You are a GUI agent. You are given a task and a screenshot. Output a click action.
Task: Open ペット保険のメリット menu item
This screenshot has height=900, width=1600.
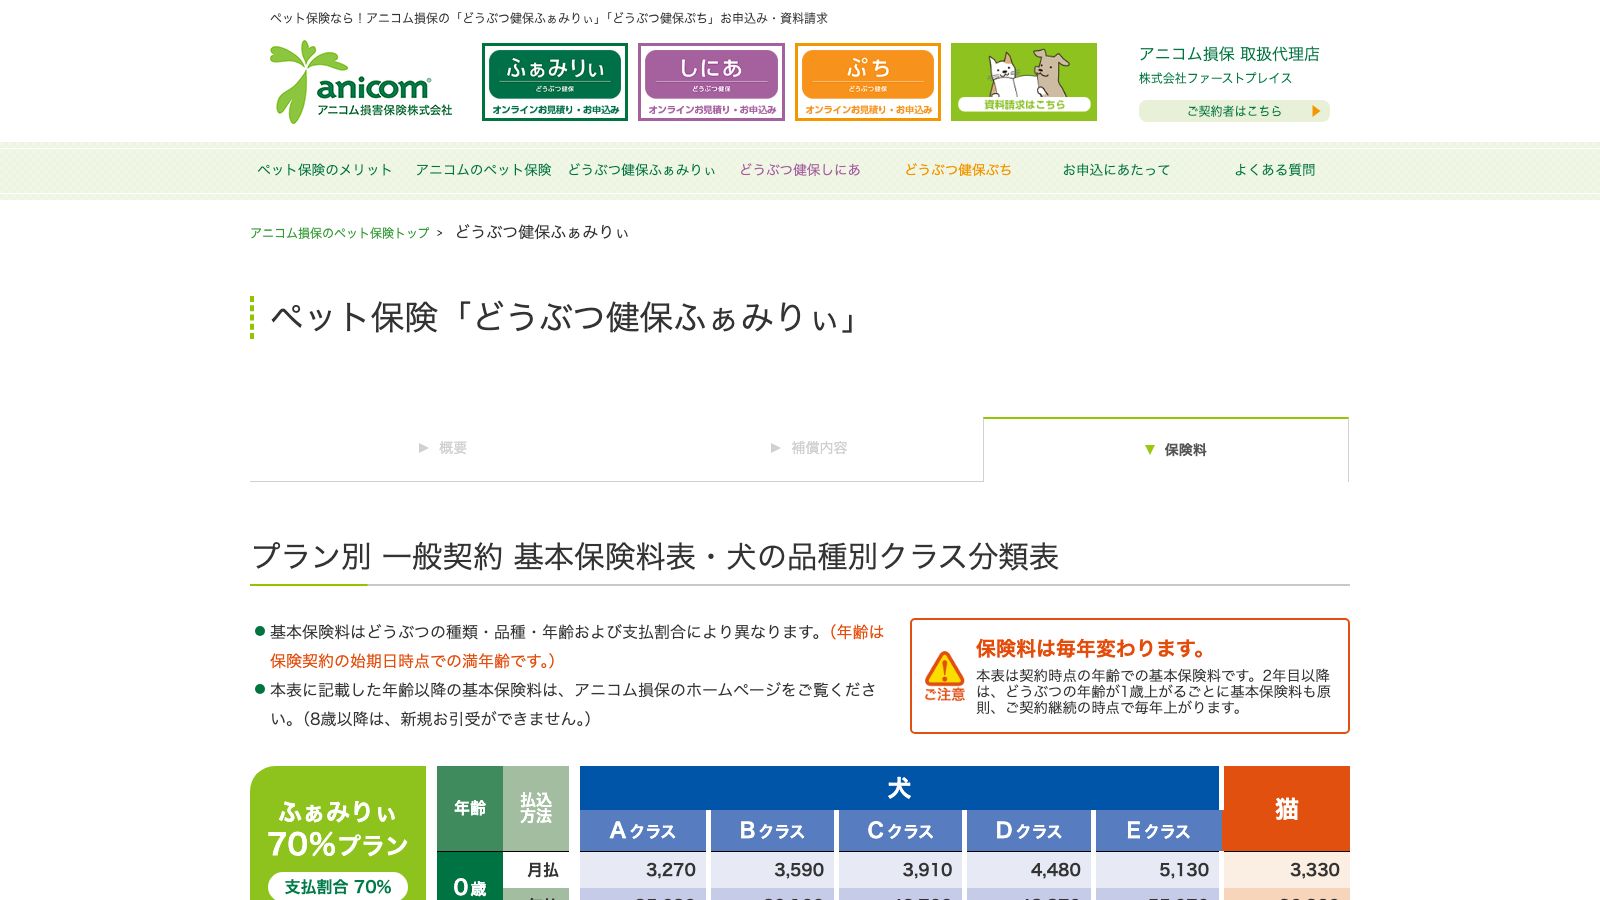tap(325, 170)
